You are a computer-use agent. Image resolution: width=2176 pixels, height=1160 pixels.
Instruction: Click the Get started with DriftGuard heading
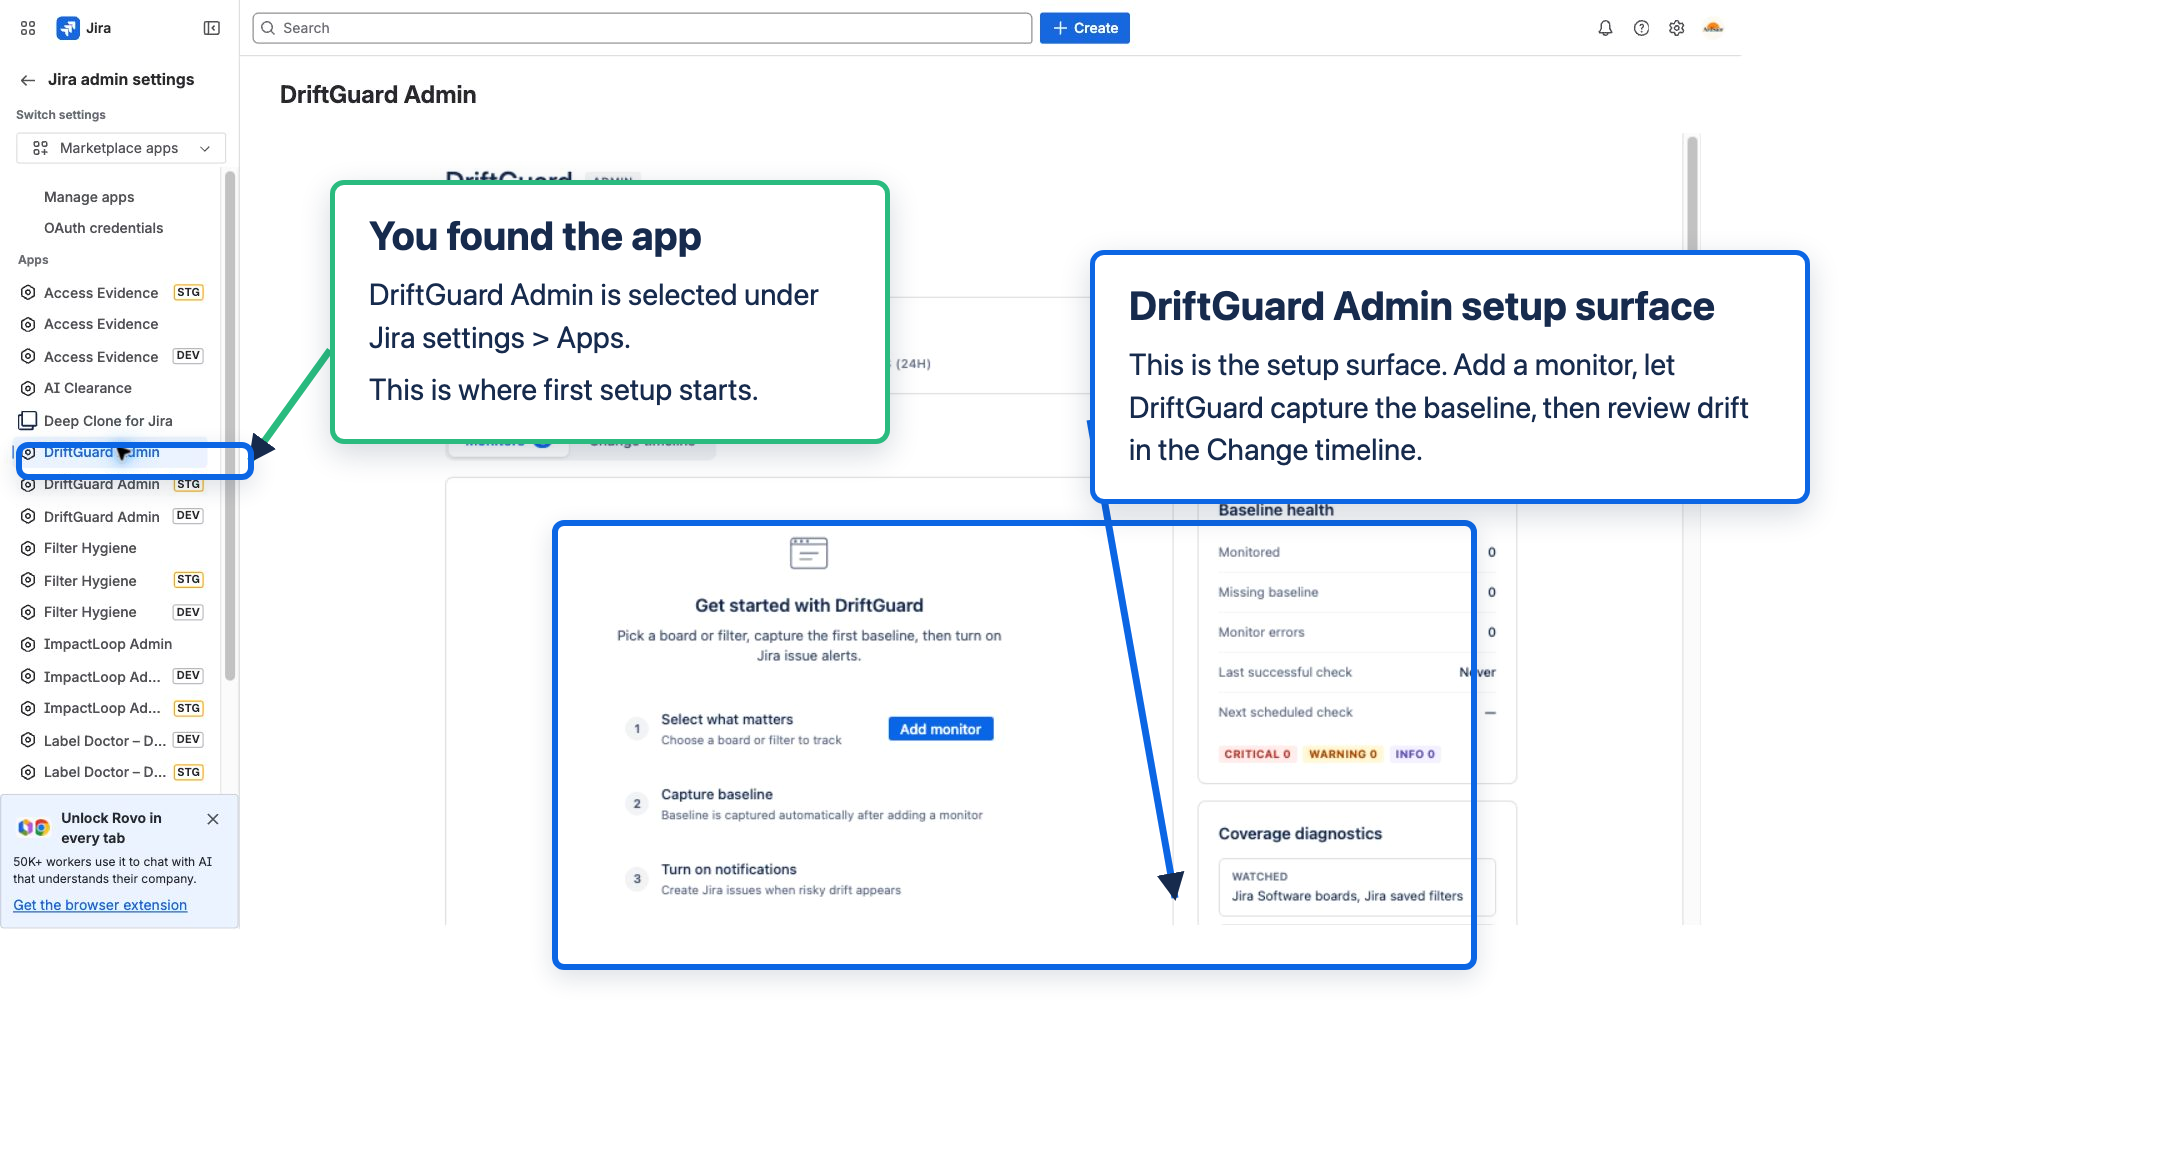809,605
